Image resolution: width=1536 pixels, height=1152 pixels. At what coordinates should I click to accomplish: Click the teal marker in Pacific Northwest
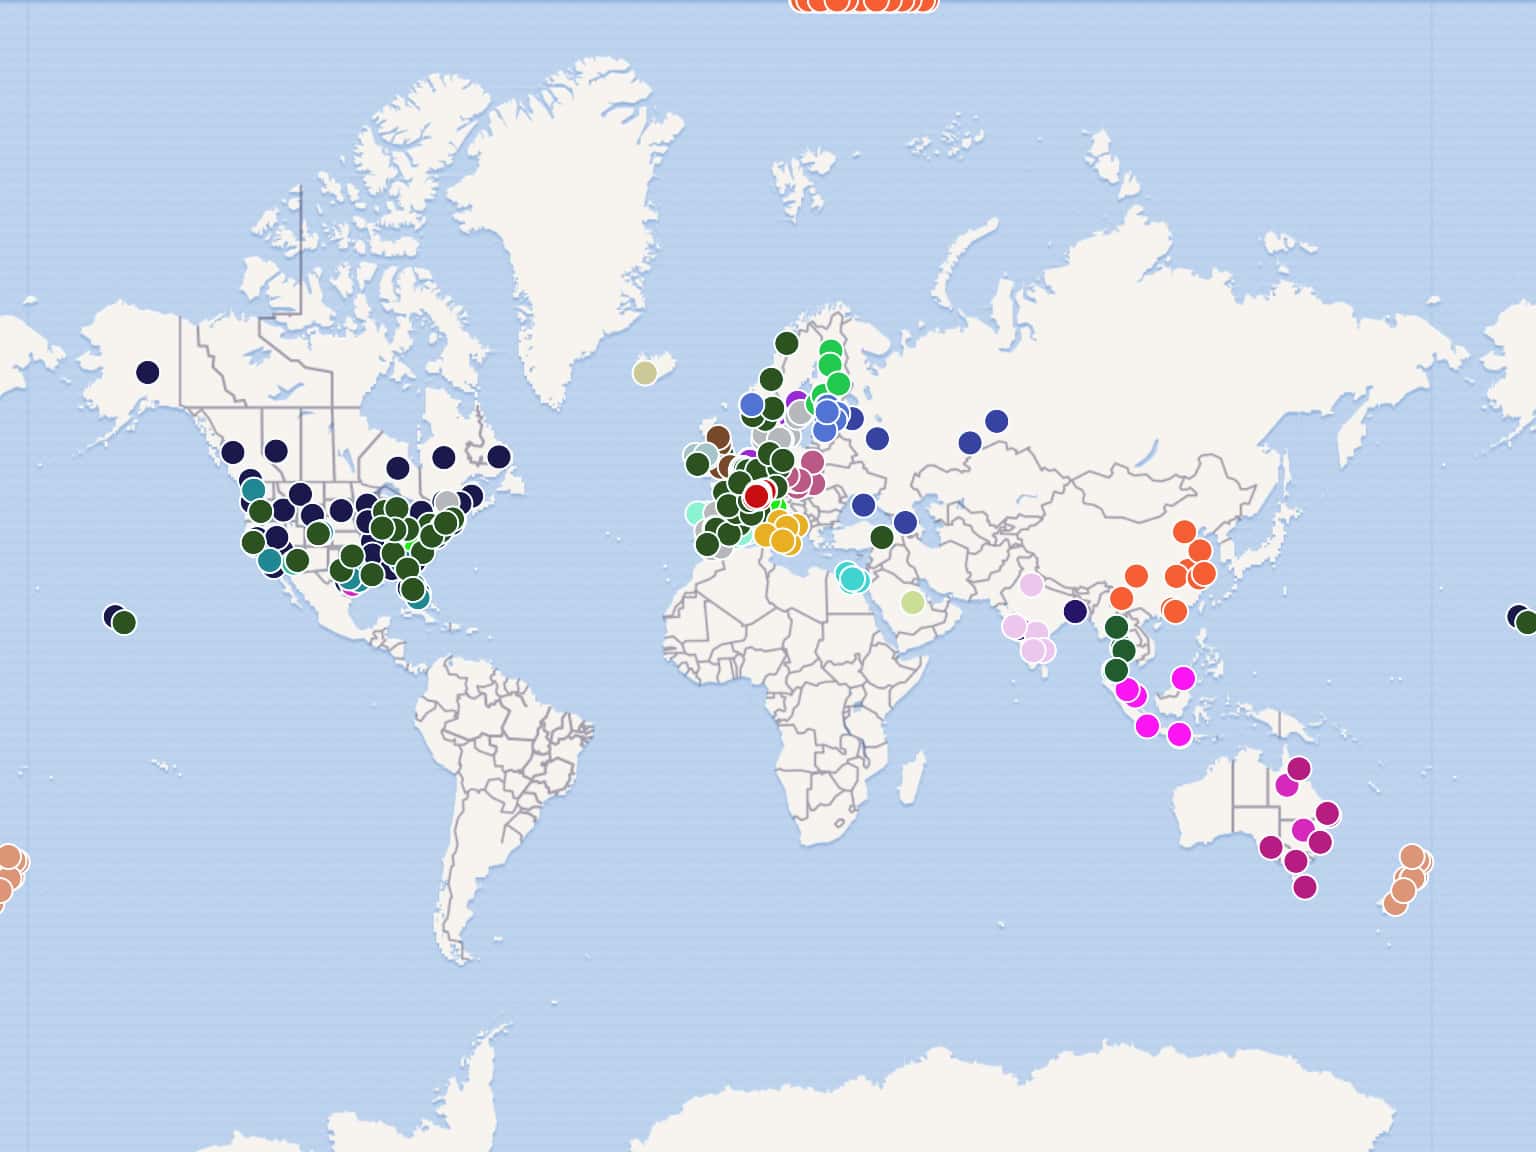(253, 490)
